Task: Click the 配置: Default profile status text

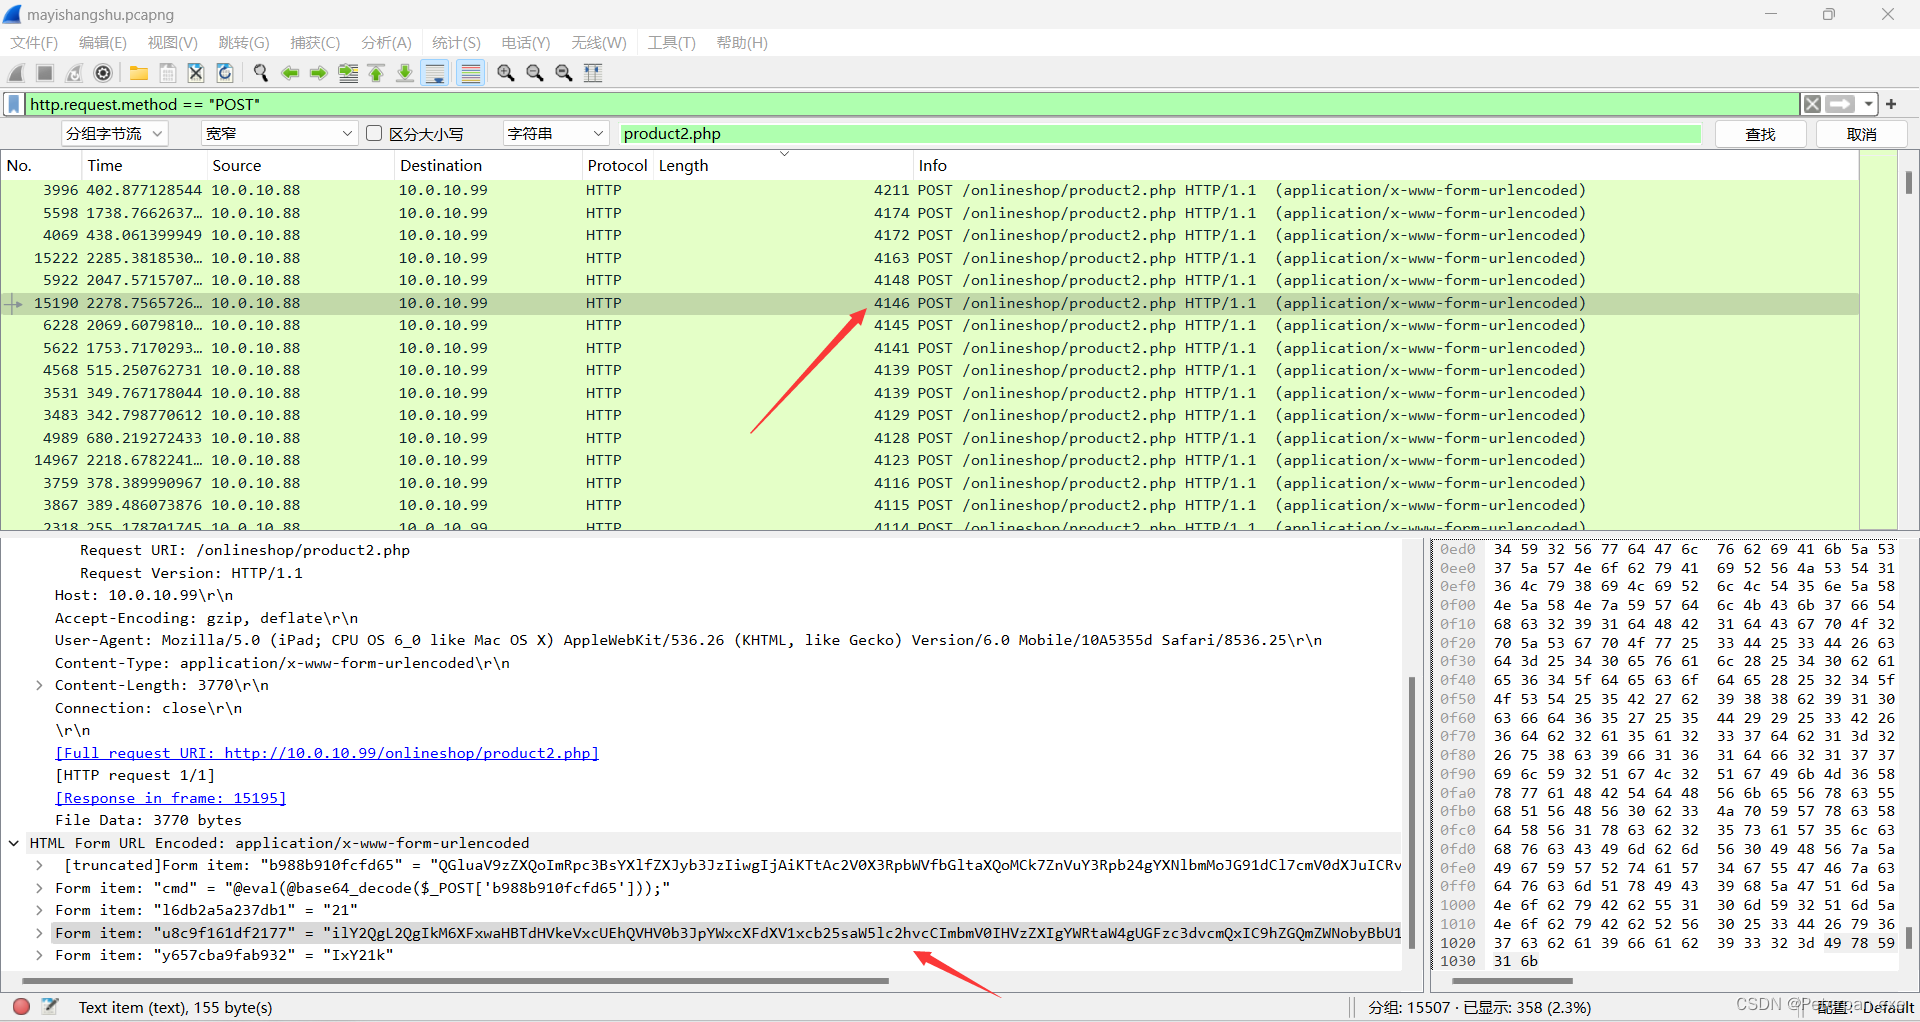Action: click(x=1865, y=1007)
